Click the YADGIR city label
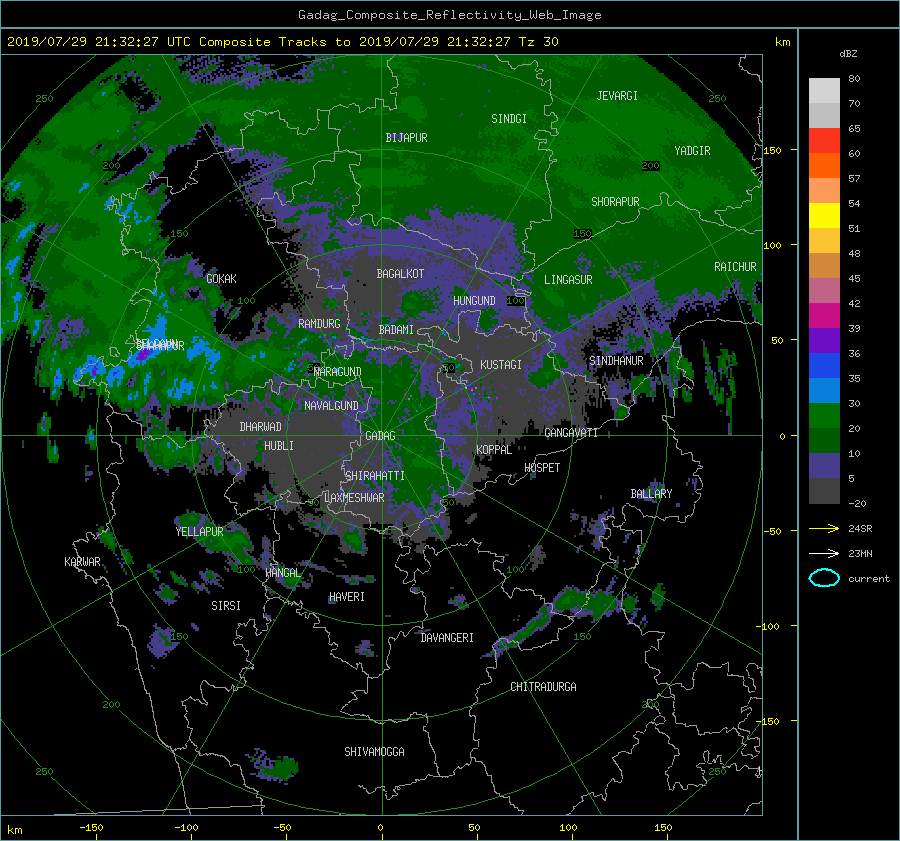 [x=692, y=151]
